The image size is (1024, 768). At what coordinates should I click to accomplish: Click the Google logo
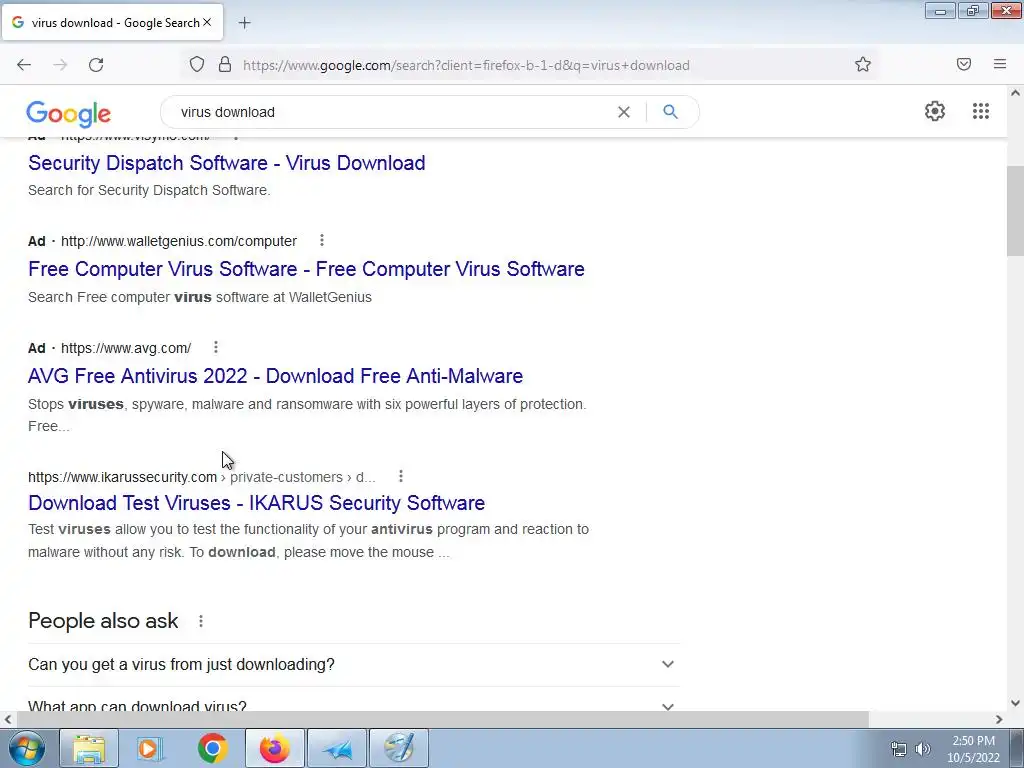pyautogui.click(x=69, y=114)
